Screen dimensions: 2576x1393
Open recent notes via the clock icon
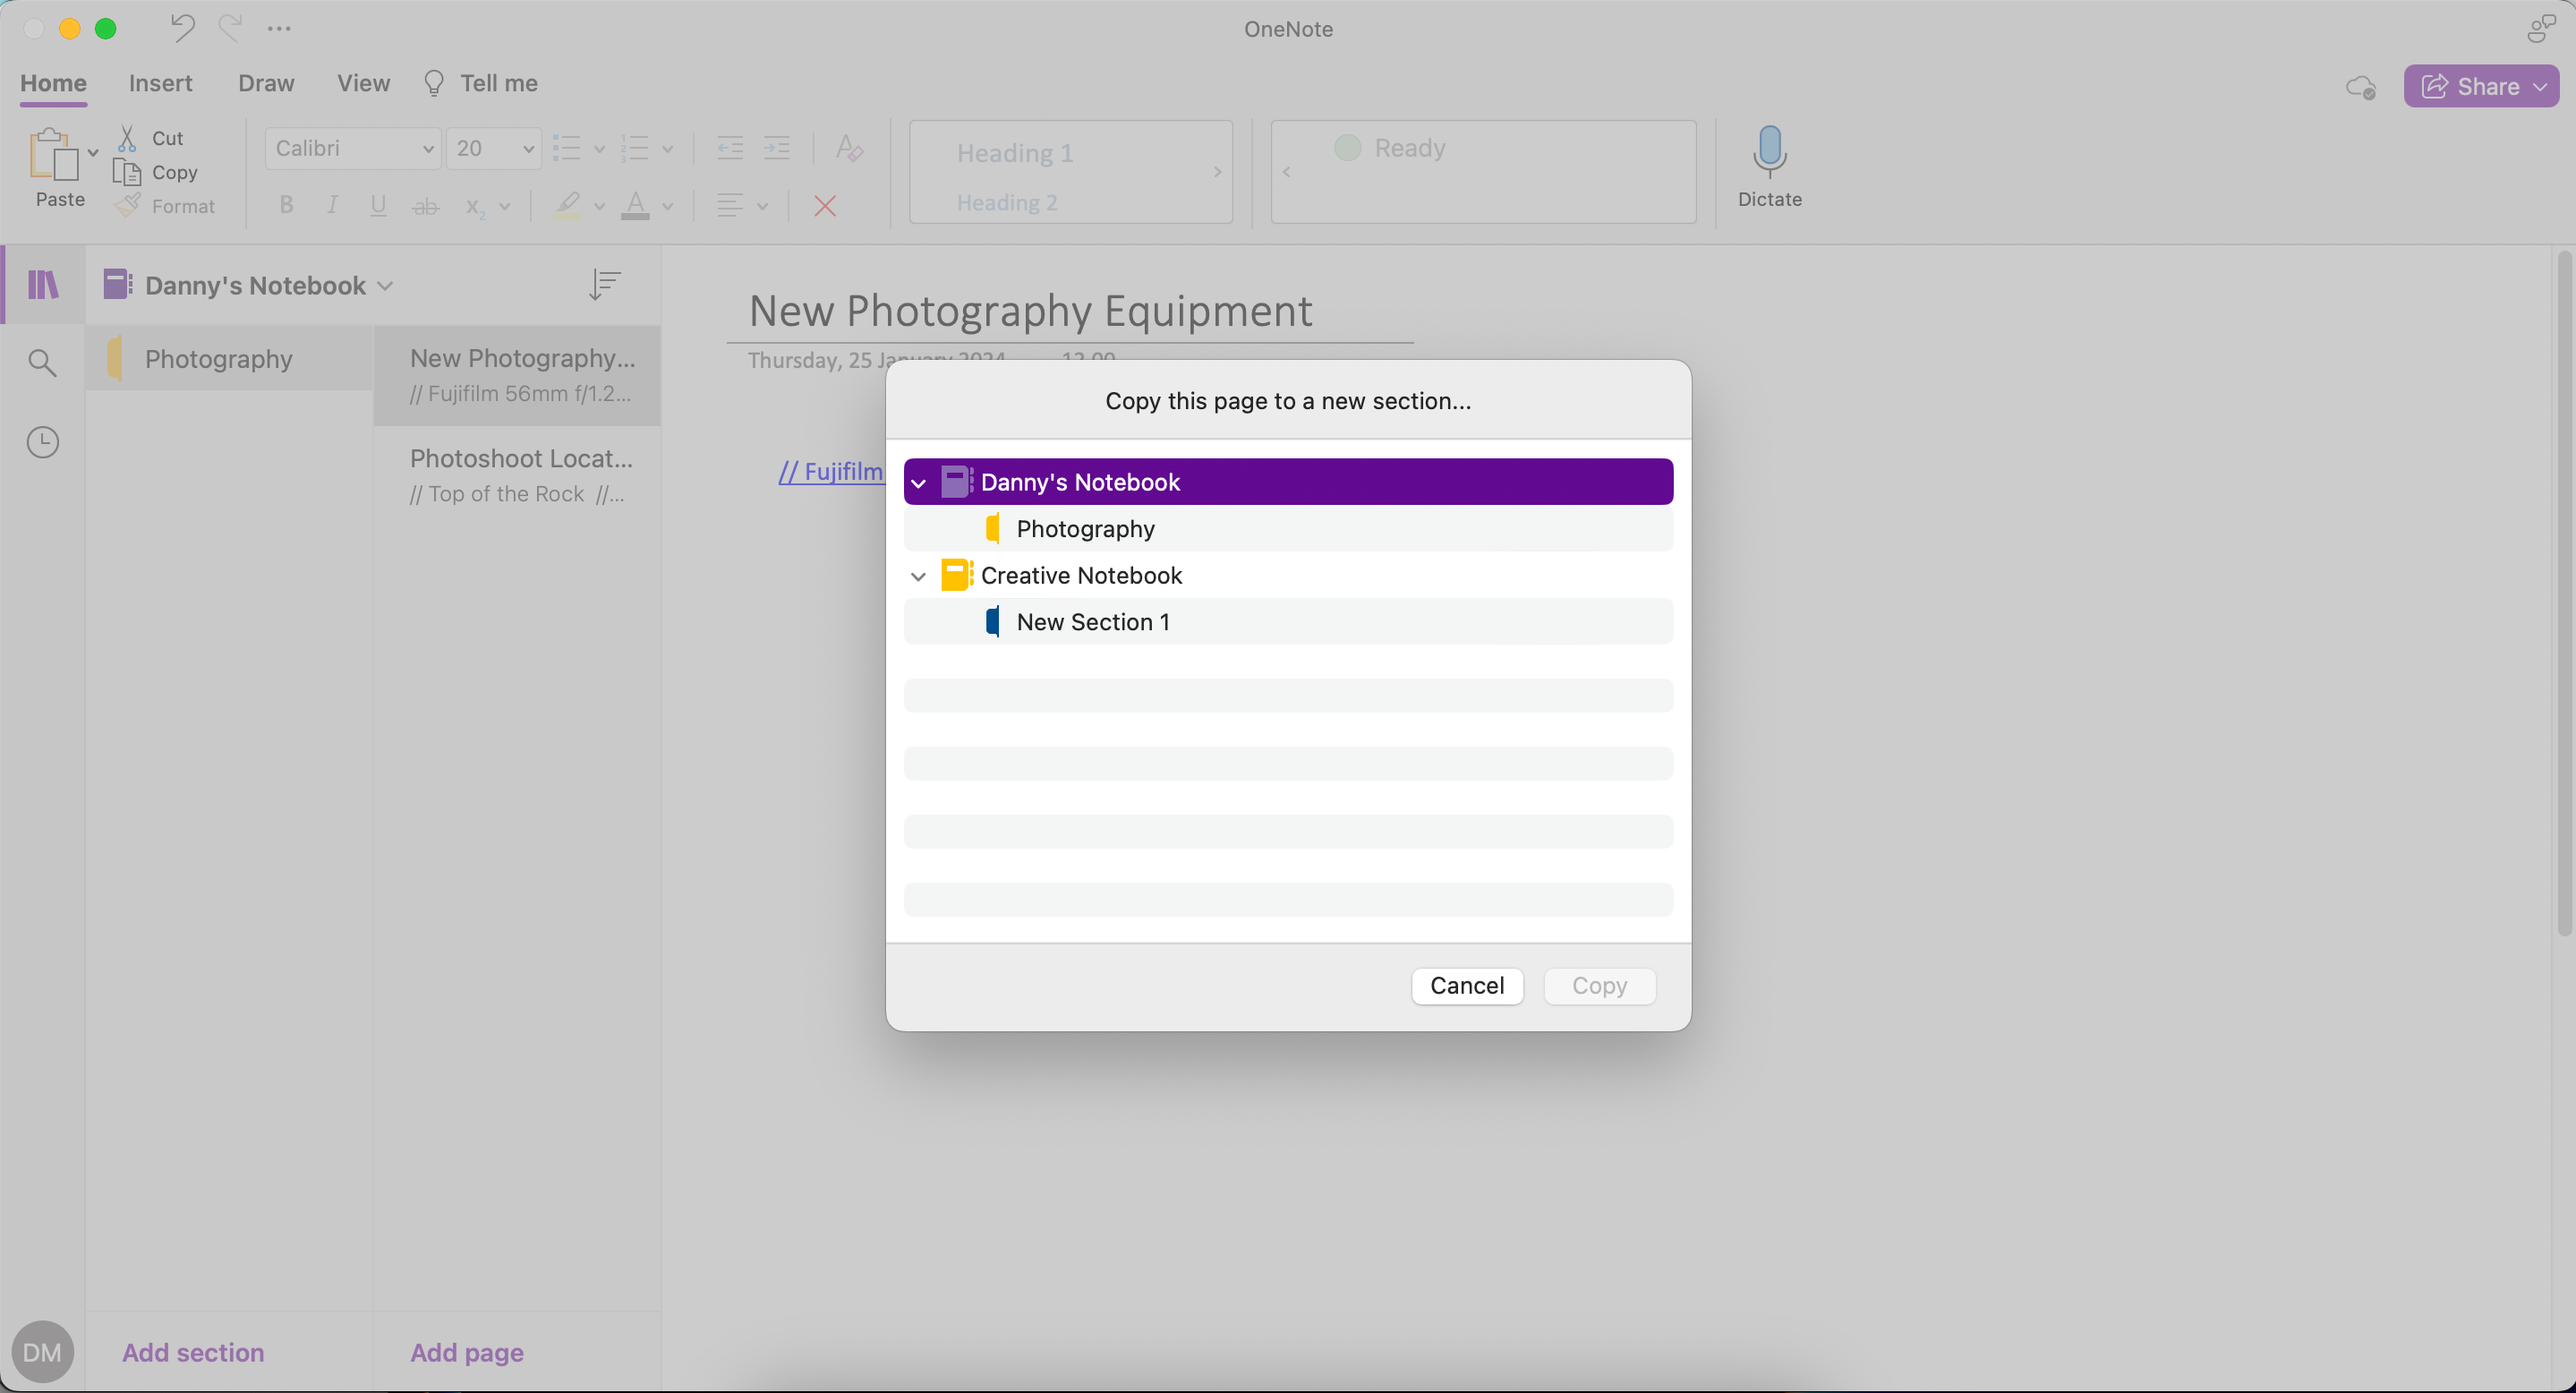pyautogui.click(x=42, y=442)
